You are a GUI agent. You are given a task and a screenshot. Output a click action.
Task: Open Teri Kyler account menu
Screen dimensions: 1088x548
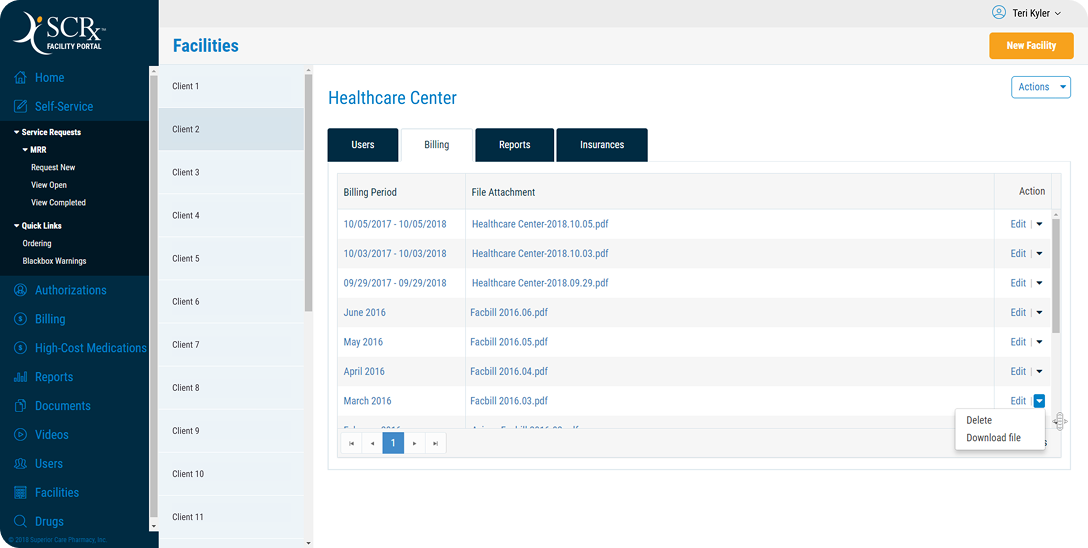[x=1037, y=13]
